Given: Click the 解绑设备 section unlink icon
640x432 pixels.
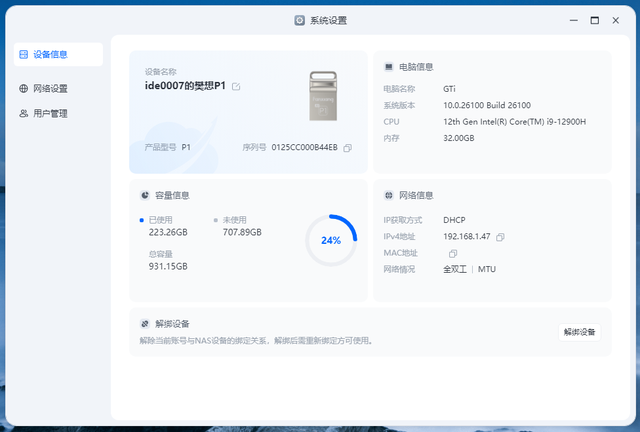Looking at the screenshot, I should [x=145, y=324].
